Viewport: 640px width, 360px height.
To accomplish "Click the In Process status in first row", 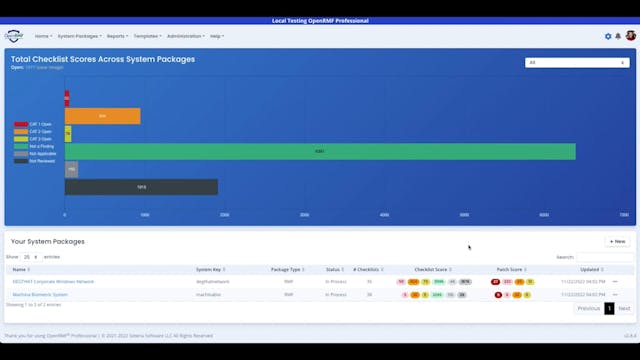I will 336,282.
